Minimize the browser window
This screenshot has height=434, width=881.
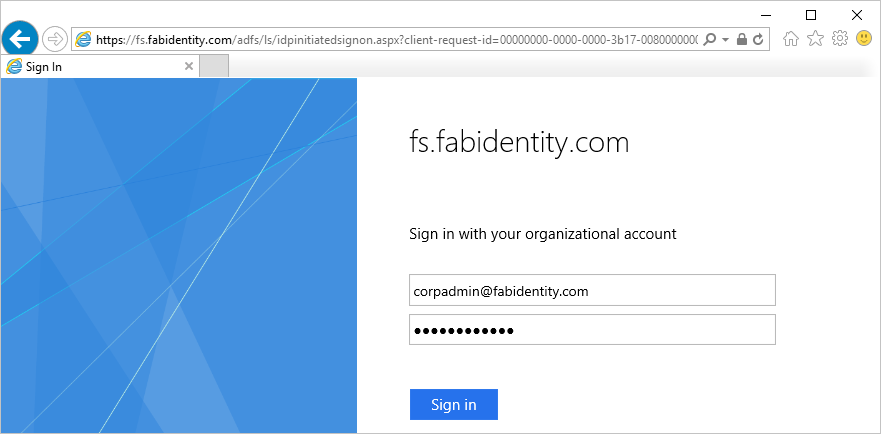coord(765,14)
